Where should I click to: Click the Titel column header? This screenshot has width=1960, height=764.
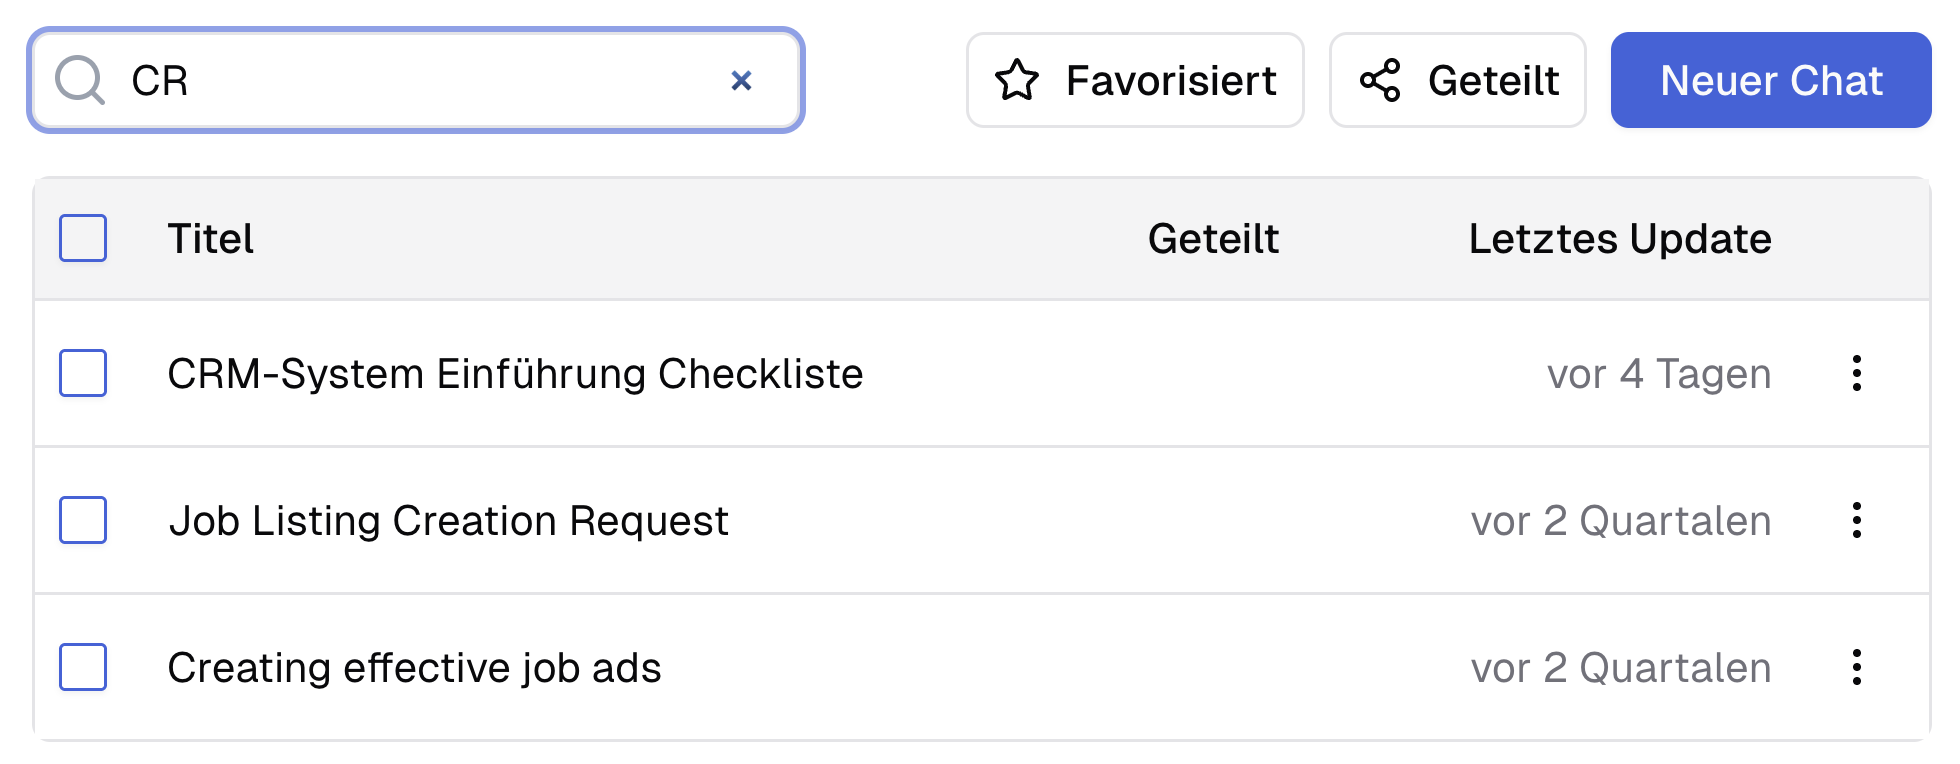pos(210,238)
